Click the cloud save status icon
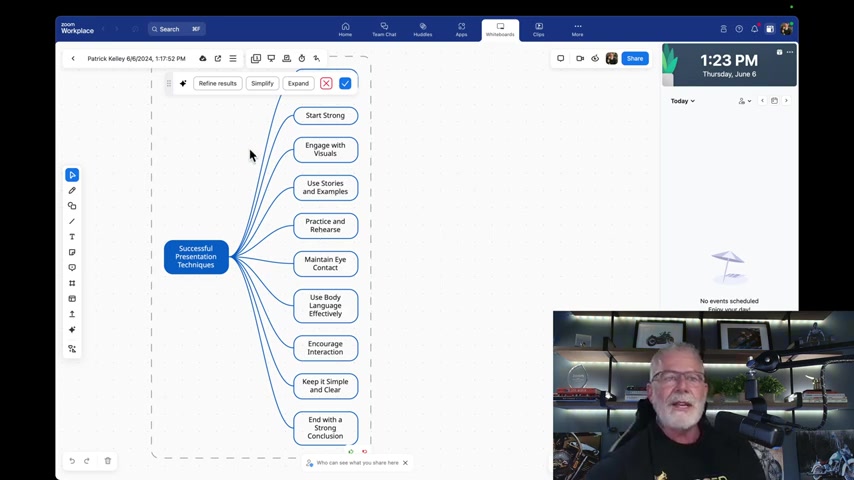The width and height of the screenshot is (854, 480). pyautogui.click(x=203, y=58)
